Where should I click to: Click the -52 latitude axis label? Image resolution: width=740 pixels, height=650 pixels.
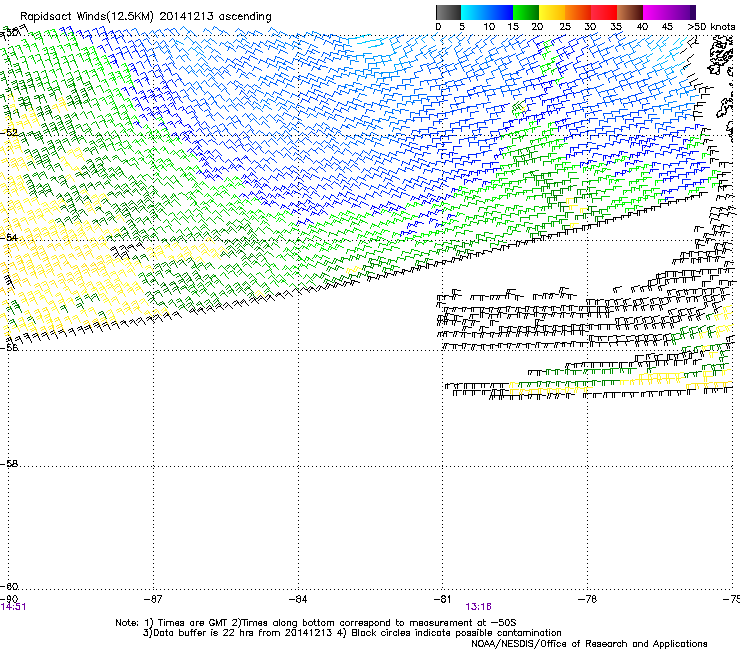[9, 133]
